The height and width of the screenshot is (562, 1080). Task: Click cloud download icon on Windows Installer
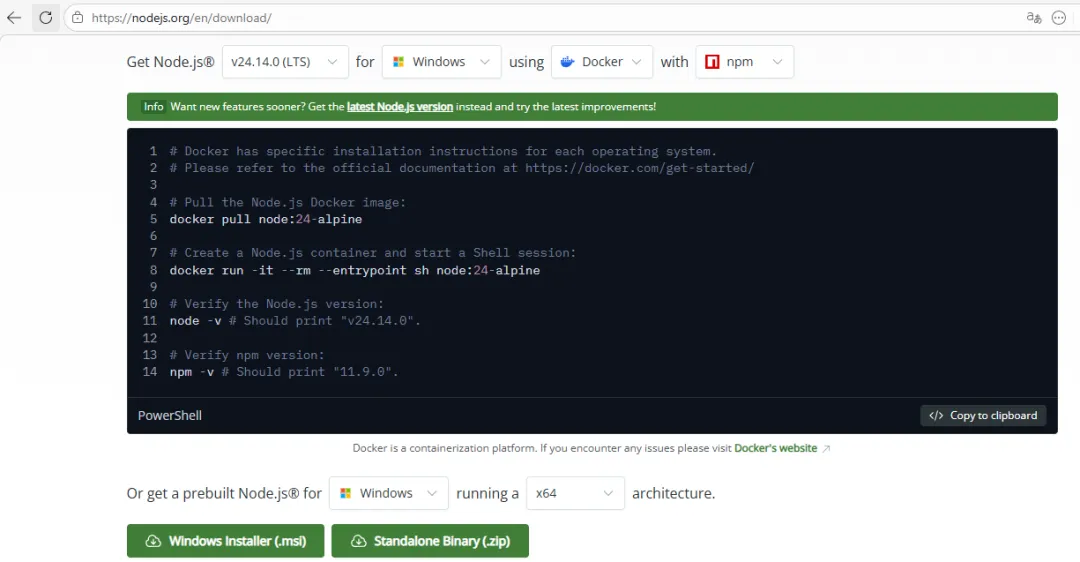point(153,541)
